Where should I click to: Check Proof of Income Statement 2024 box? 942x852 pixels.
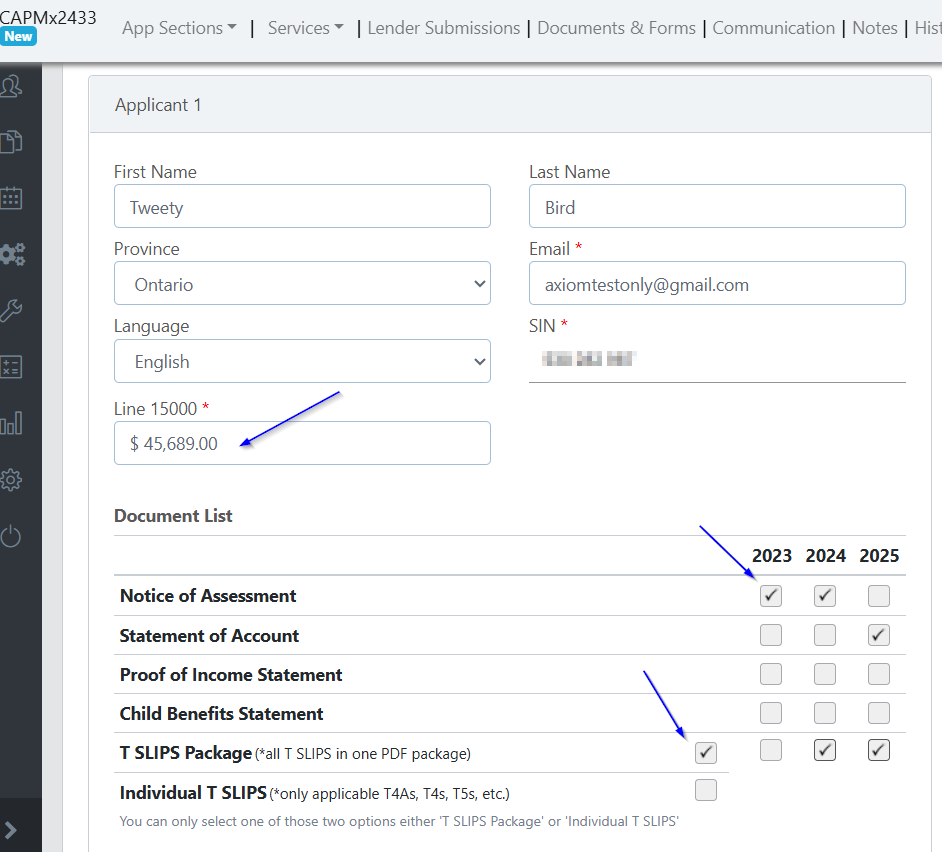tap(825, 674)
